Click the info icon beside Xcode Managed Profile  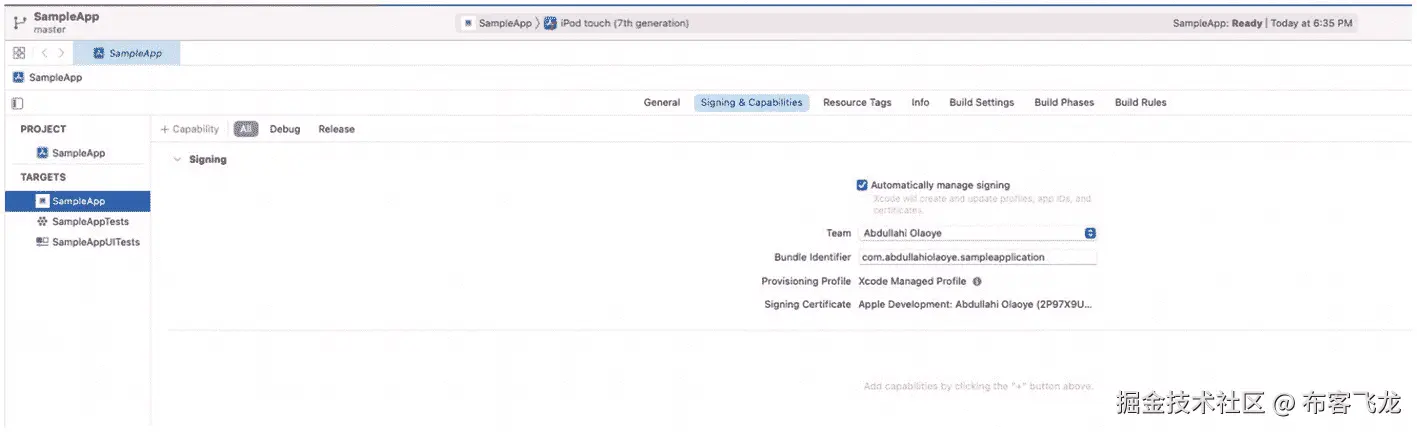tap(977, 281)
